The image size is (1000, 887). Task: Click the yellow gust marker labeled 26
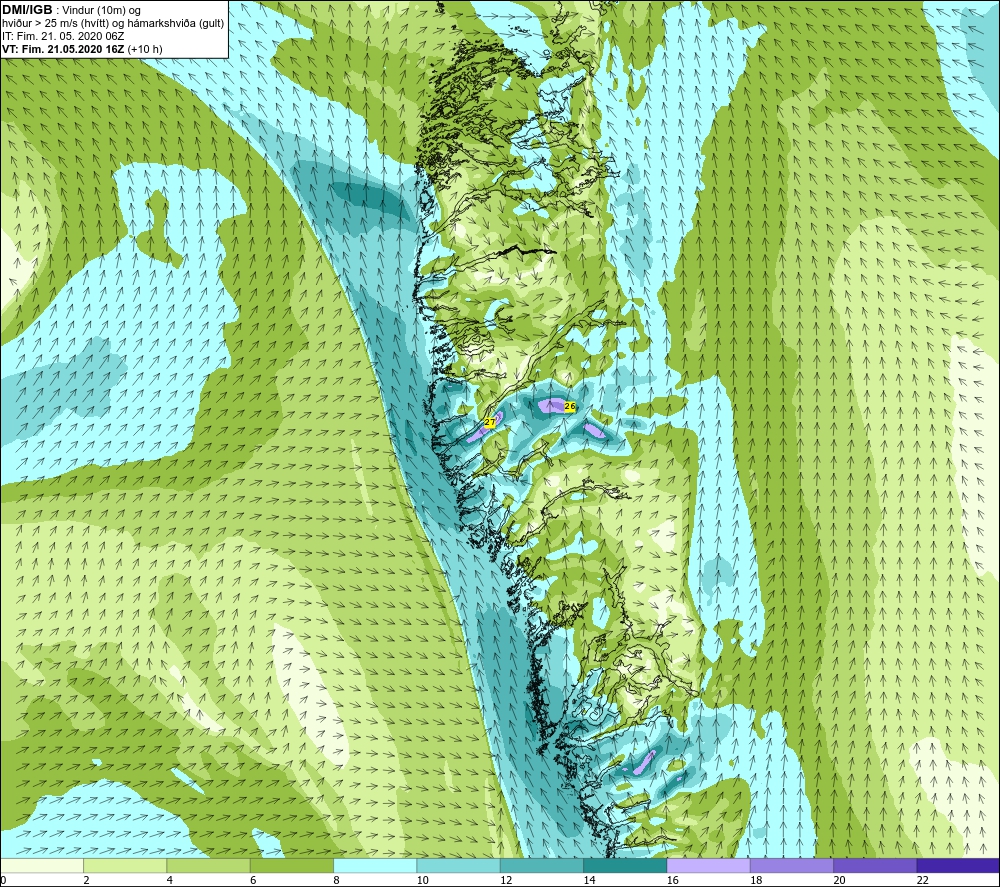[570, 406]
